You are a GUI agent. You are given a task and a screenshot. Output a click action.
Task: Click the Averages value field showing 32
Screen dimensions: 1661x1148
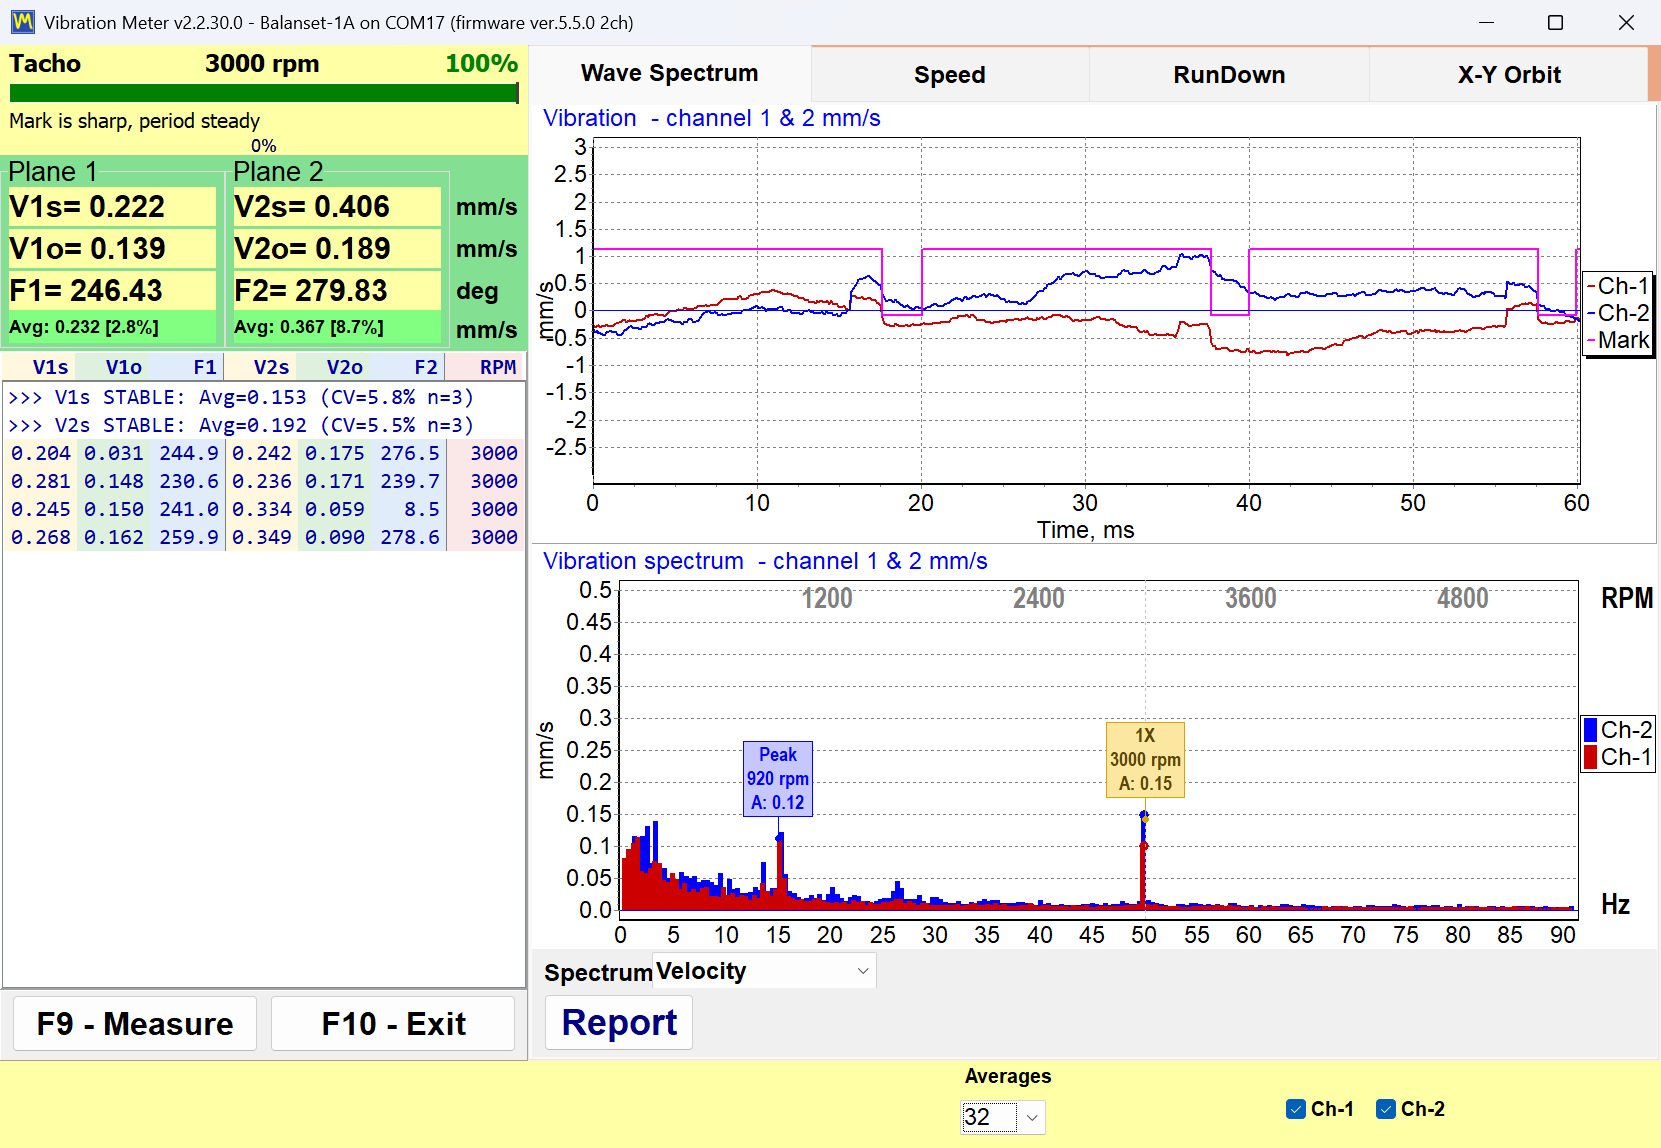(x=989, y=1117)
